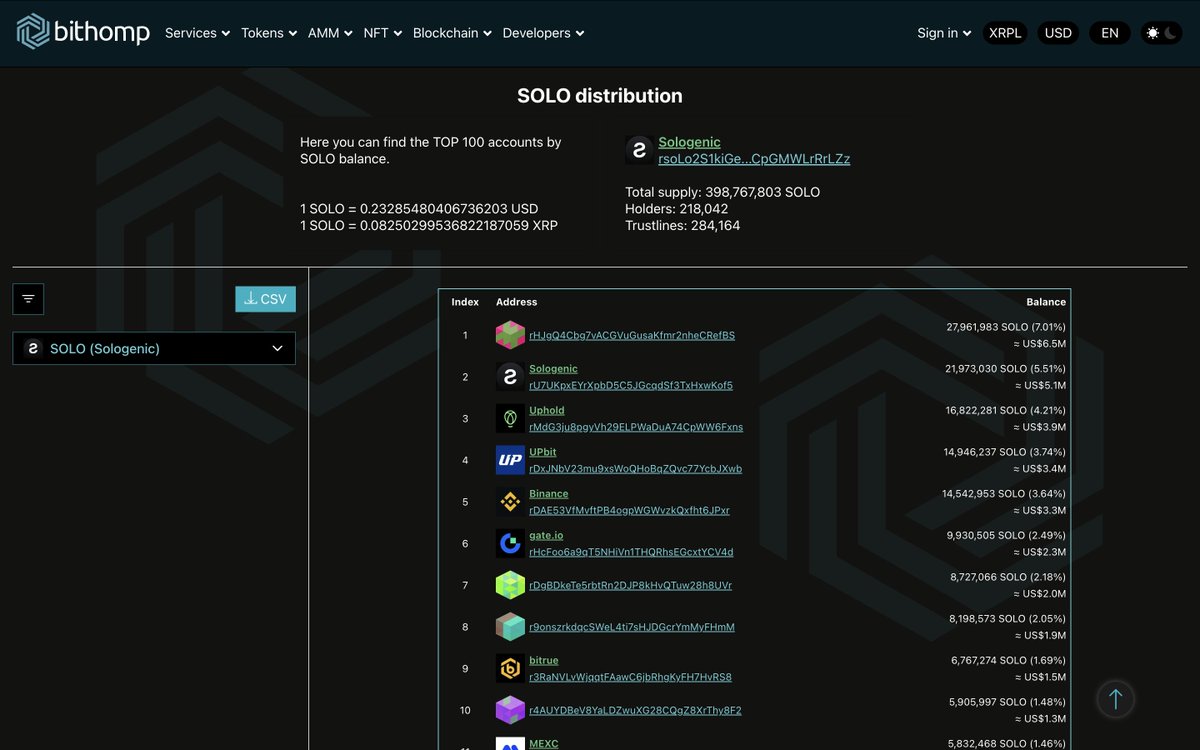This screenshot has width=1200, height=750.
Task: Open the Tokens menu
Action: pos(269,33)
